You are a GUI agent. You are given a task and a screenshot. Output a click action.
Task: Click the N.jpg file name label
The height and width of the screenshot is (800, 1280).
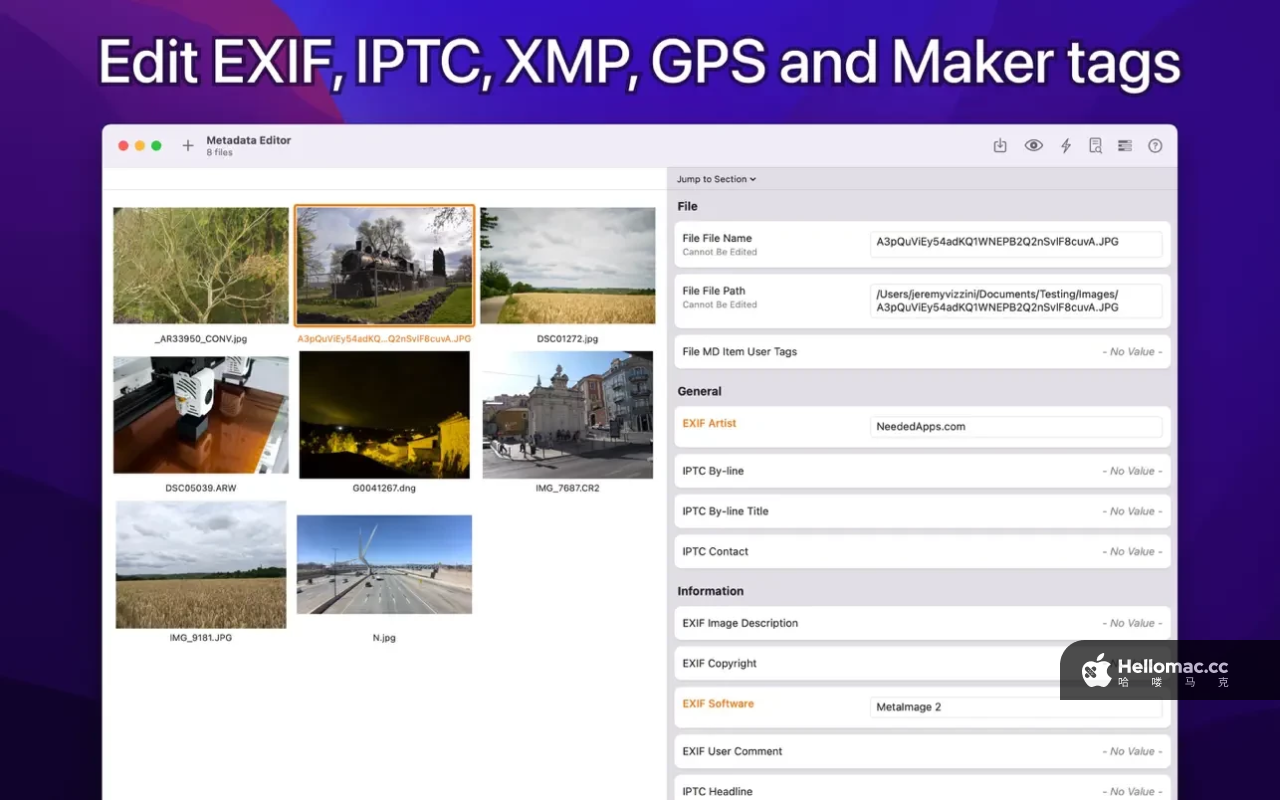pyautogui.click(x=384, y=637)
